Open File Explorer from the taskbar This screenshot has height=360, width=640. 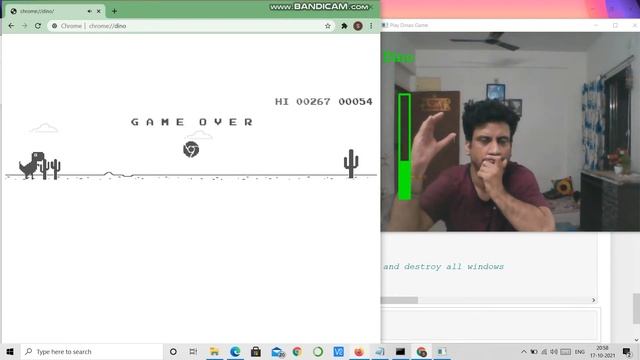214,351
